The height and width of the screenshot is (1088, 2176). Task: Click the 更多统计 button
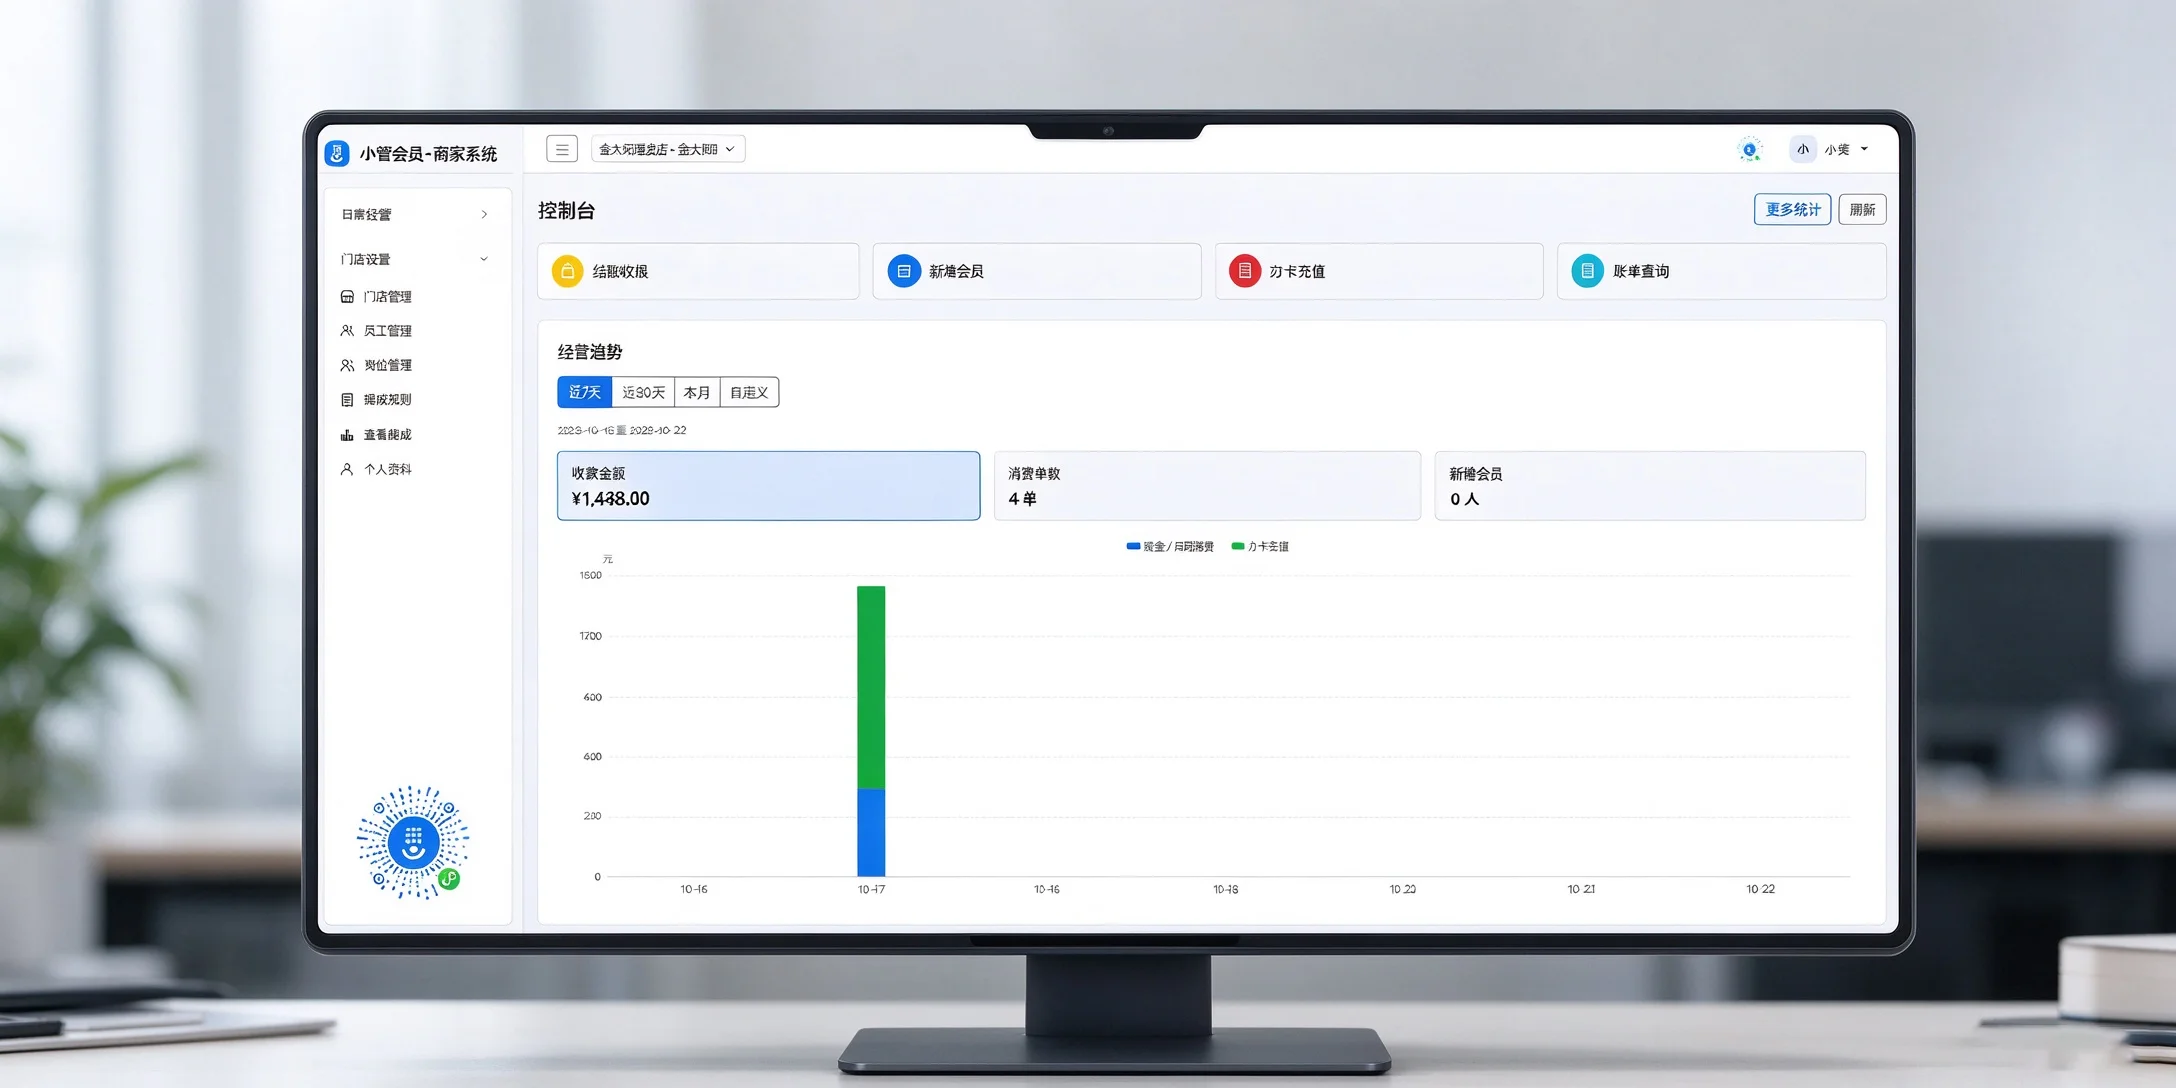coord(1792,209)
